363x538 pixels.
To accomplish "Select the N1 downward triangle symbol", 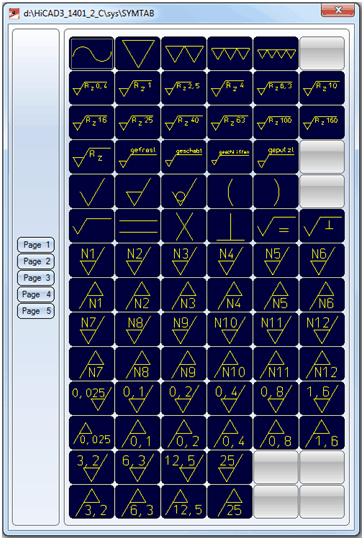I will pos(92,260).
